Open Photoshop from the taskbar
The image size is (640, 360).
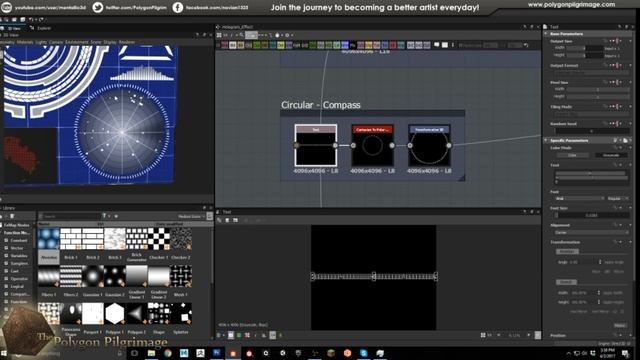(216, 353)
